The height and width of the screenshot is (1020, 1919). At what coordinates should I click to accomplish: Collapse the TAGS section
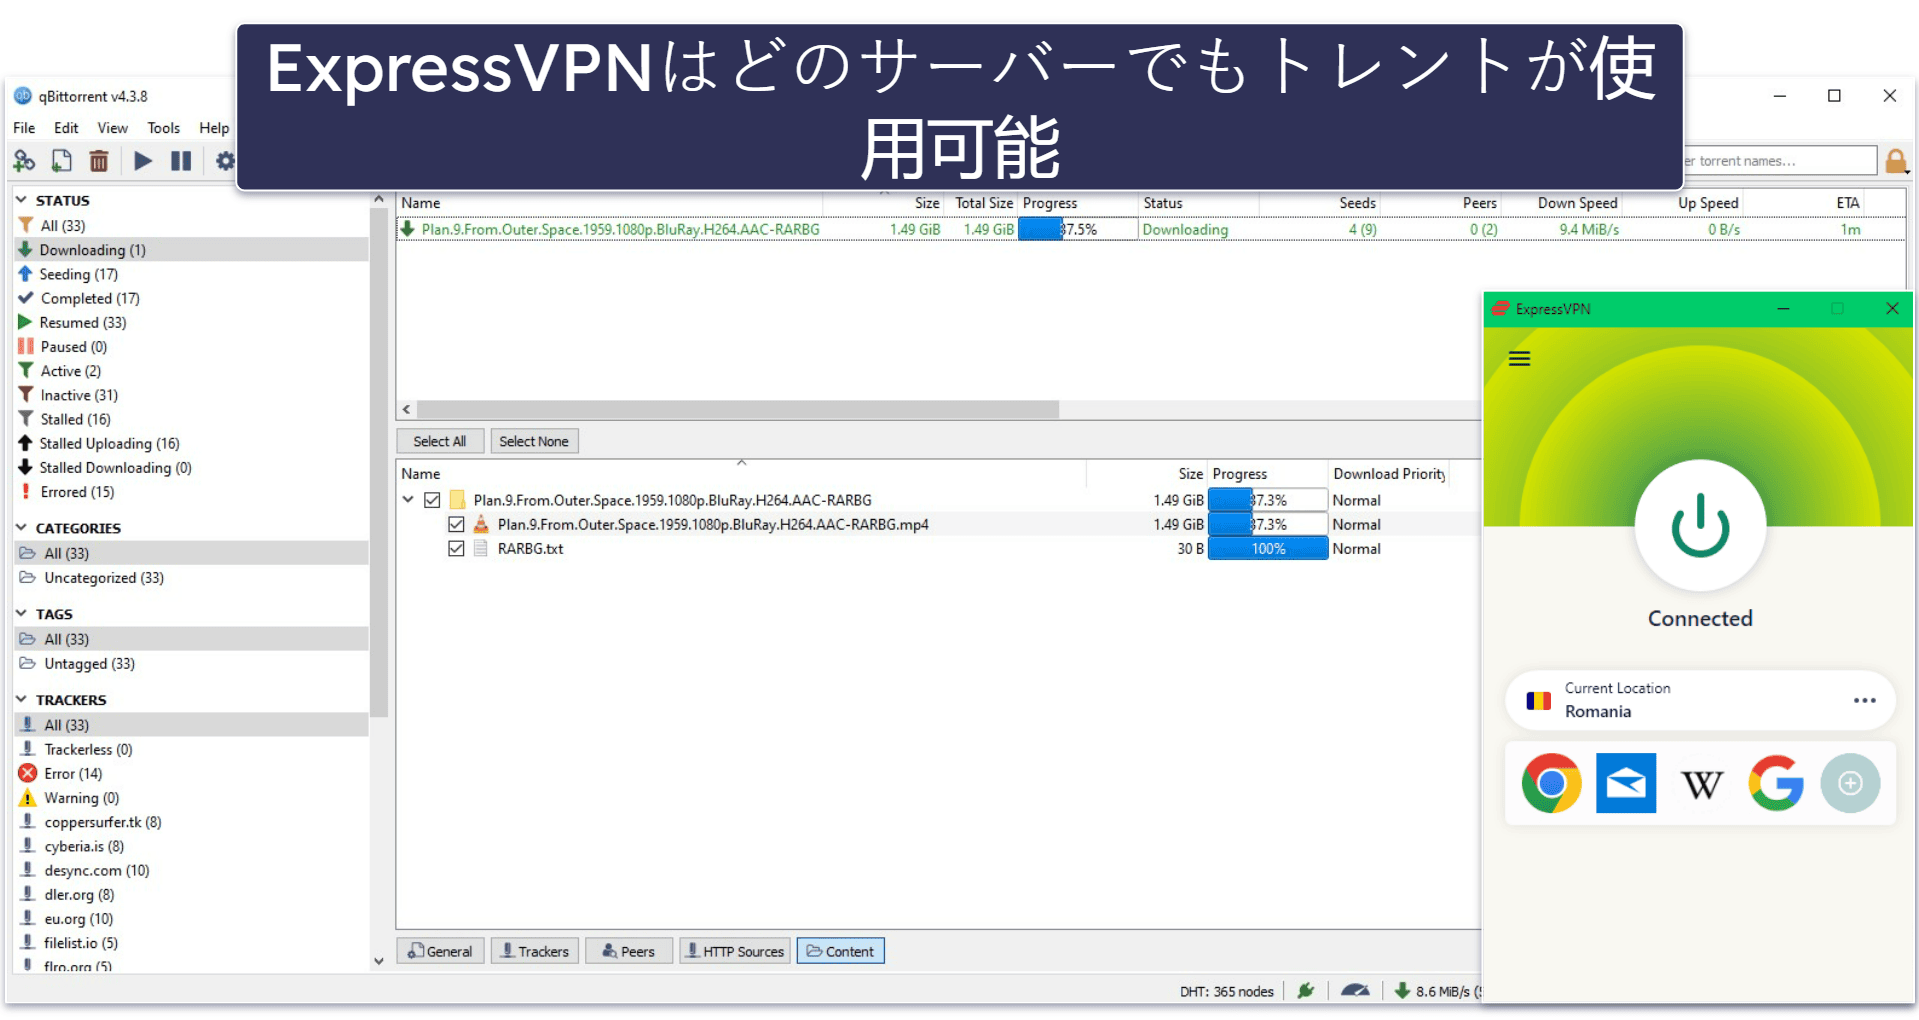pos(21,613)
